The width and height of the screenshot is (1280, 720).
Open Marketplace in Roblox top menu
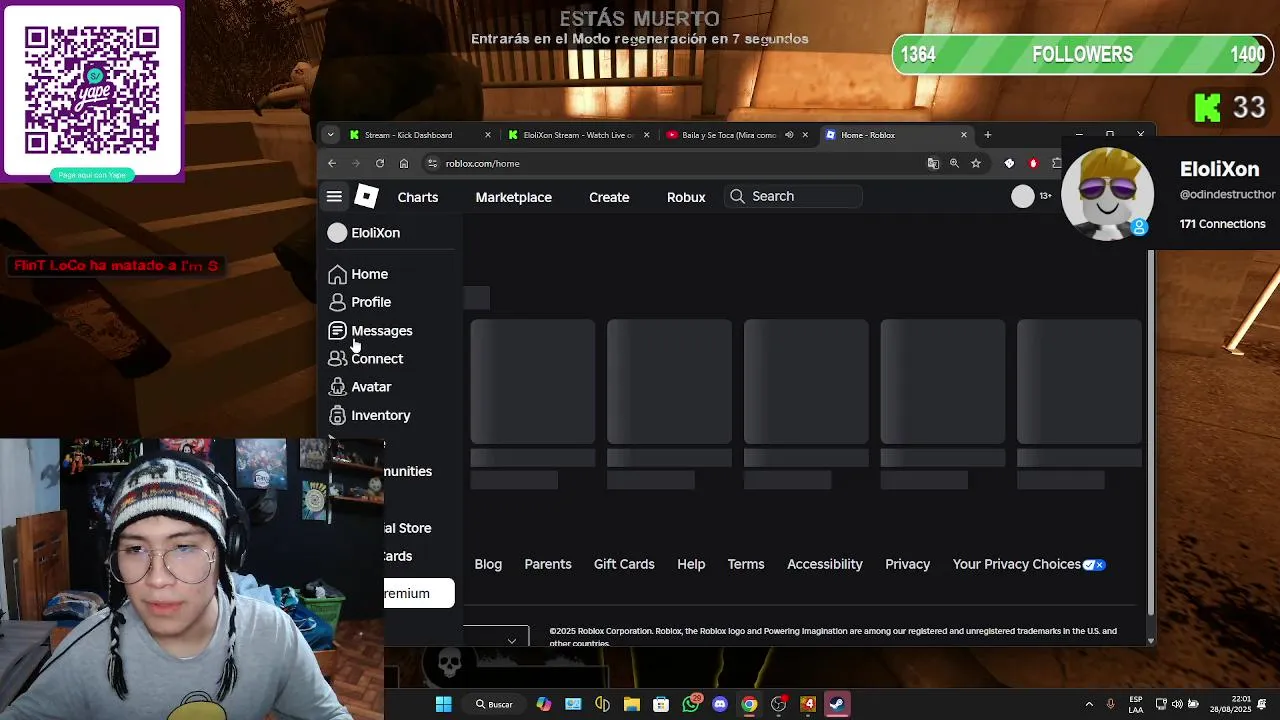[514, 197]
